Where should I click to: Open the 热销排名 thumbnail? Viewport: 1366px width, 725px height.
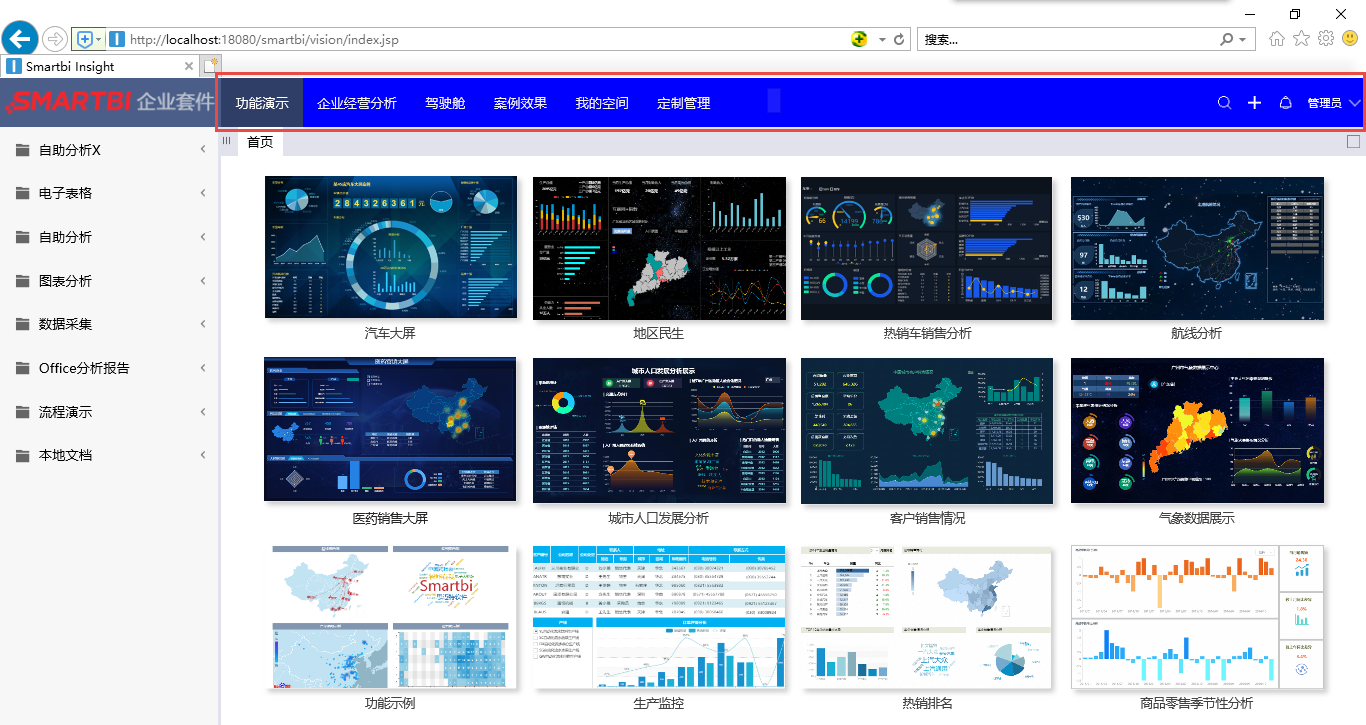tap(927, 617)
